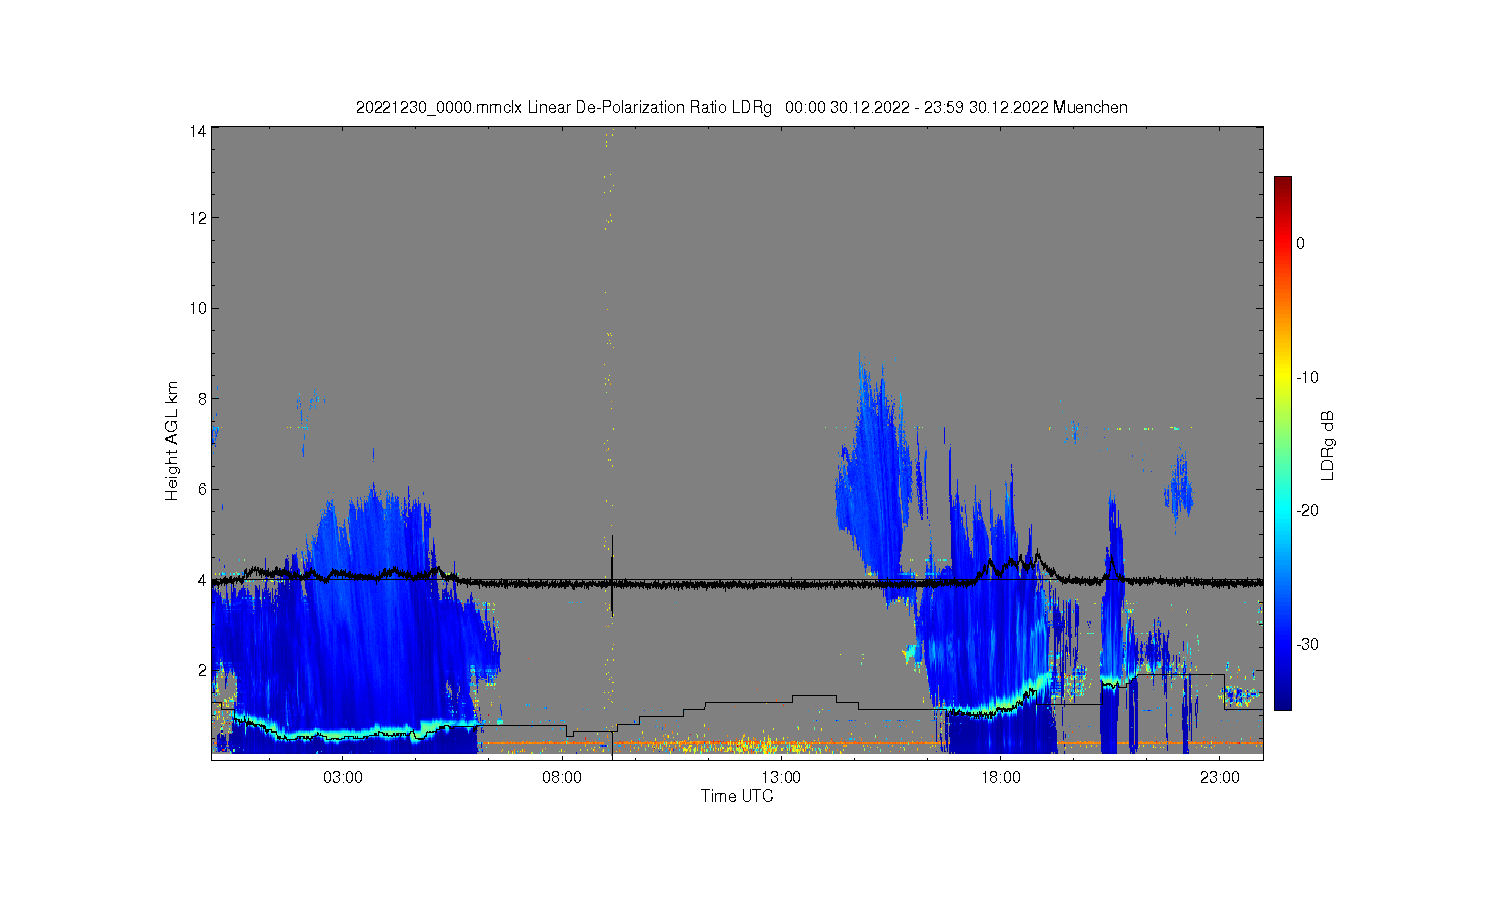Click the '-30' colorbar tick label
Image resolution: width=1500 pixels, height=900 pixels.
tap(1308, 644)
